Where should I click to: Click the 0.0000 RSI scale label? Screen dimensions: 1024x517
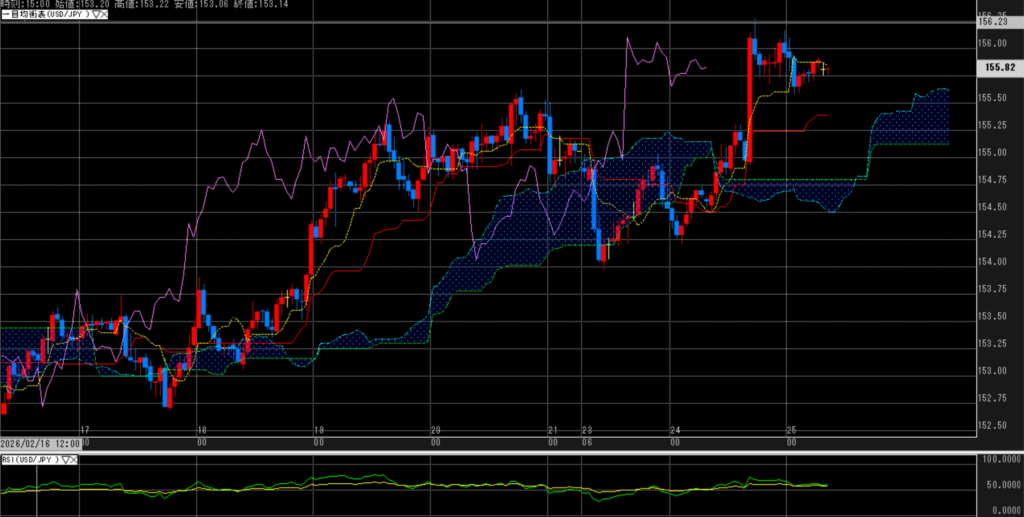click(x=1001, y=510)
